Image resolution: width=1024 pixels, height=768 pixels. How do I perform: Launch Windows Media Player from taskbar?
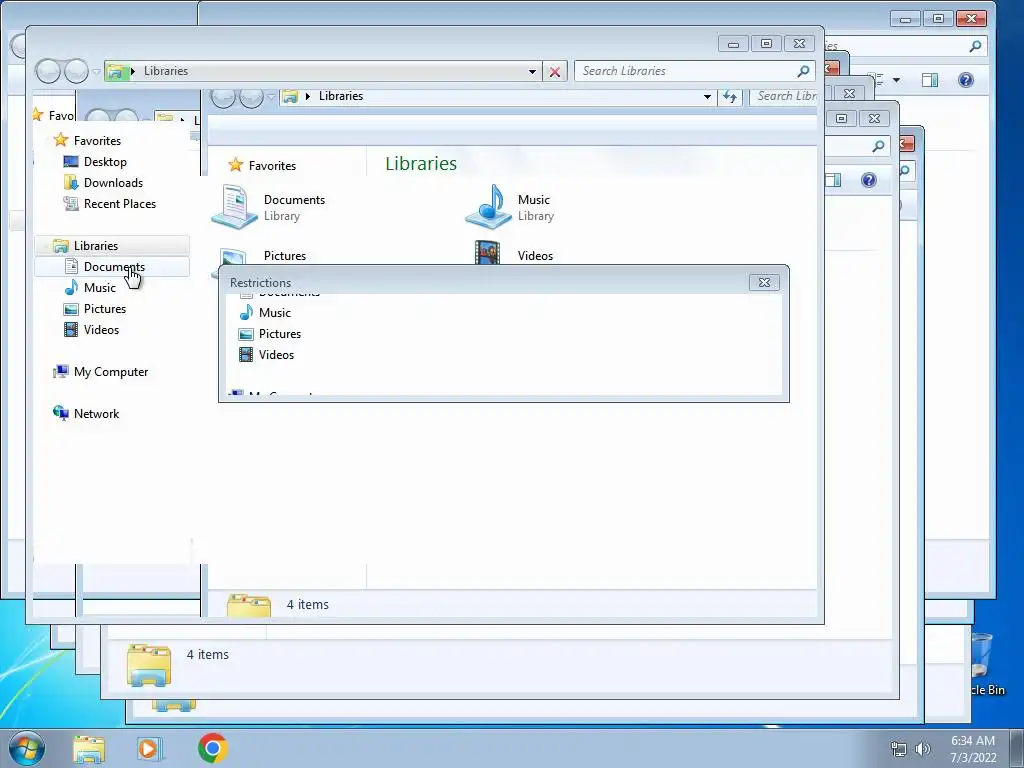point(149,749)
